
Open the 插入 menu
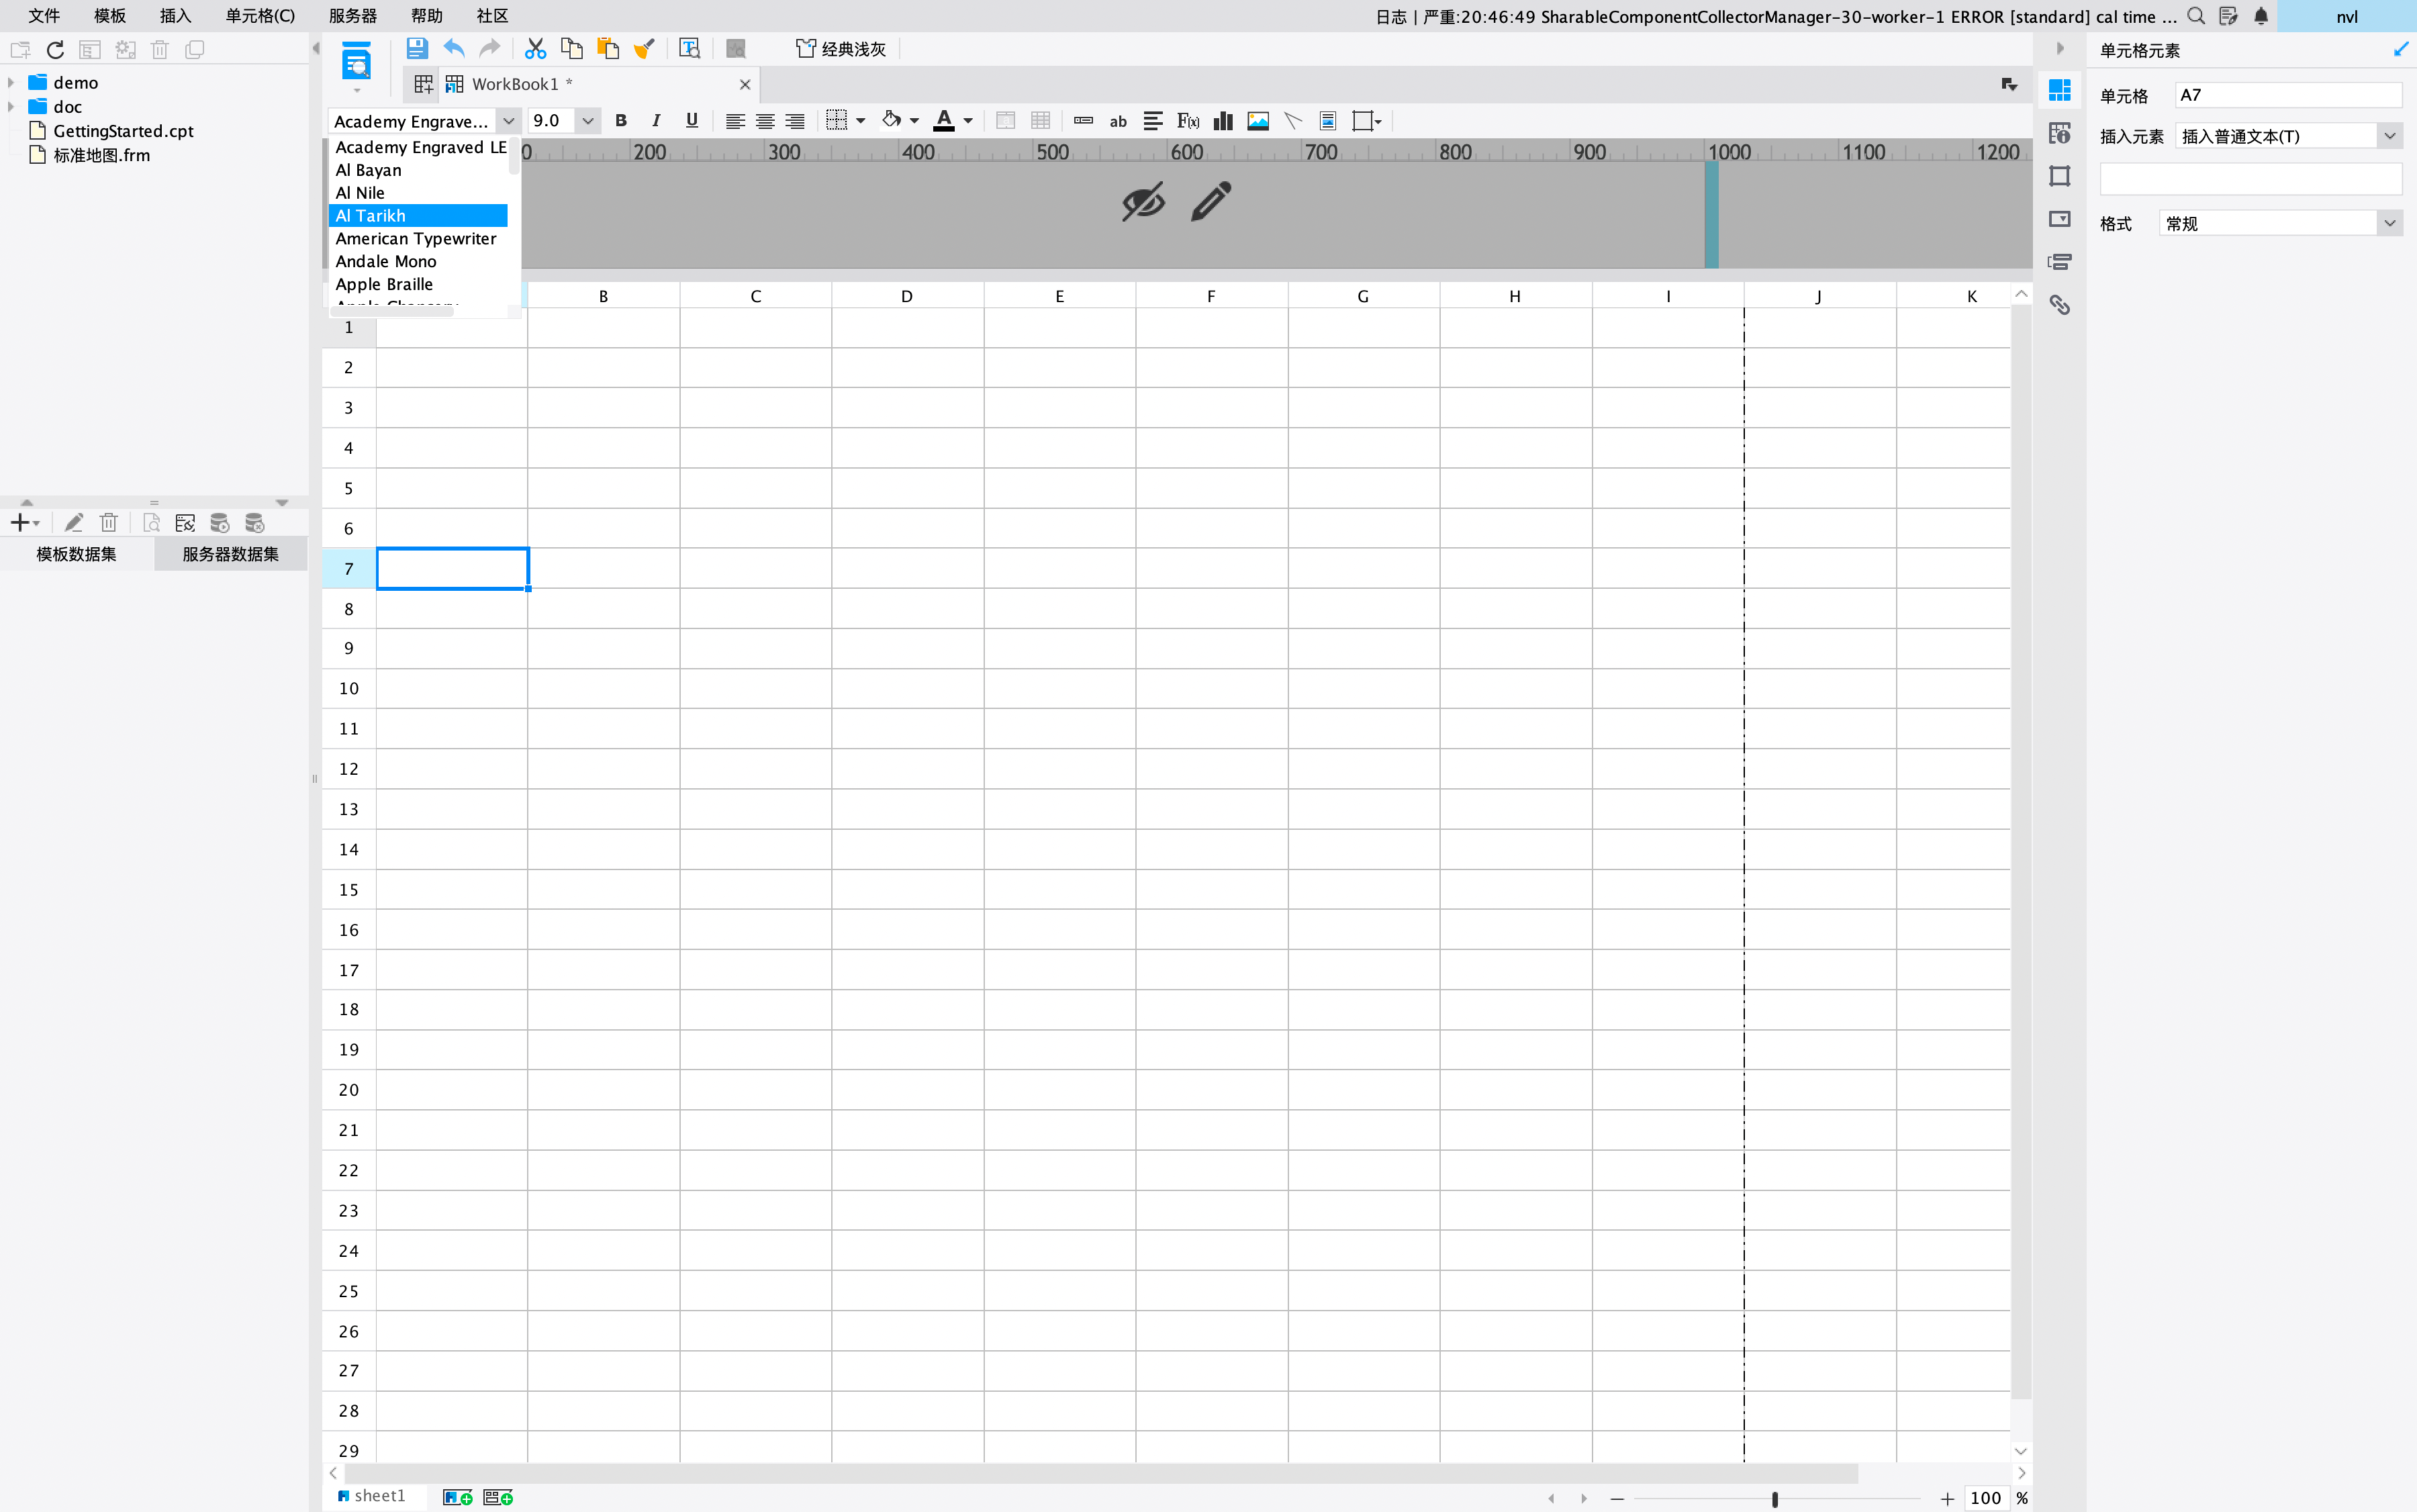[x=175, y=16]
